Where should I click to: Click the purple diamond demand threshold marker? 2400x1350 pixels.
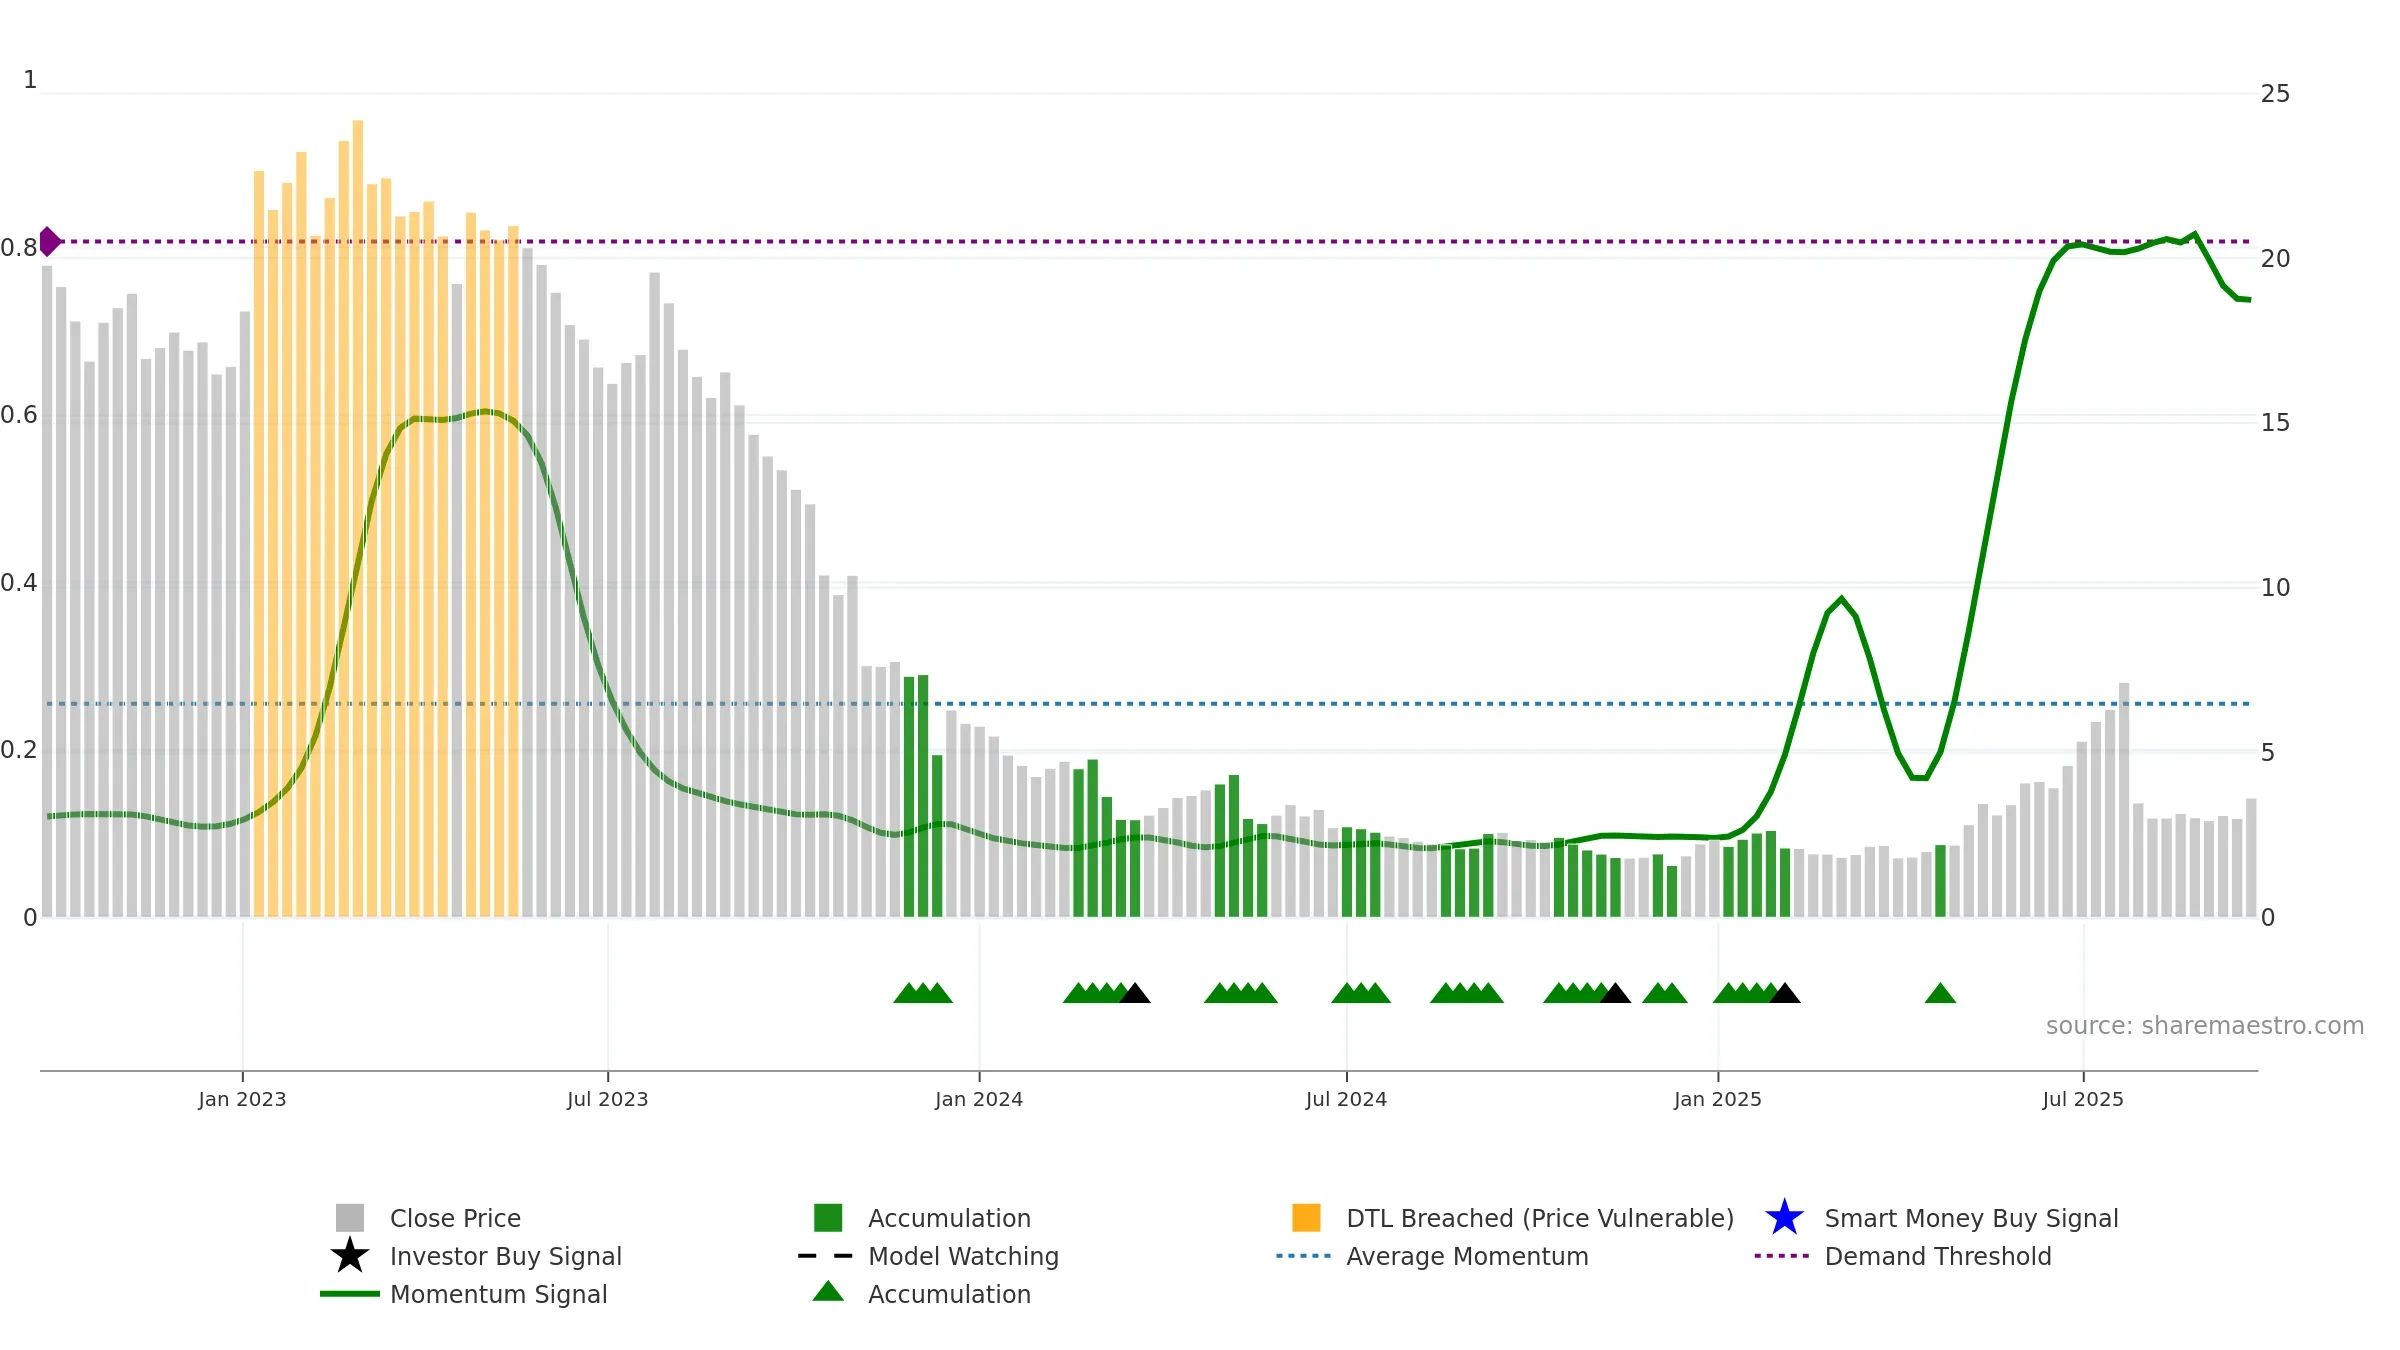(48, 242)
